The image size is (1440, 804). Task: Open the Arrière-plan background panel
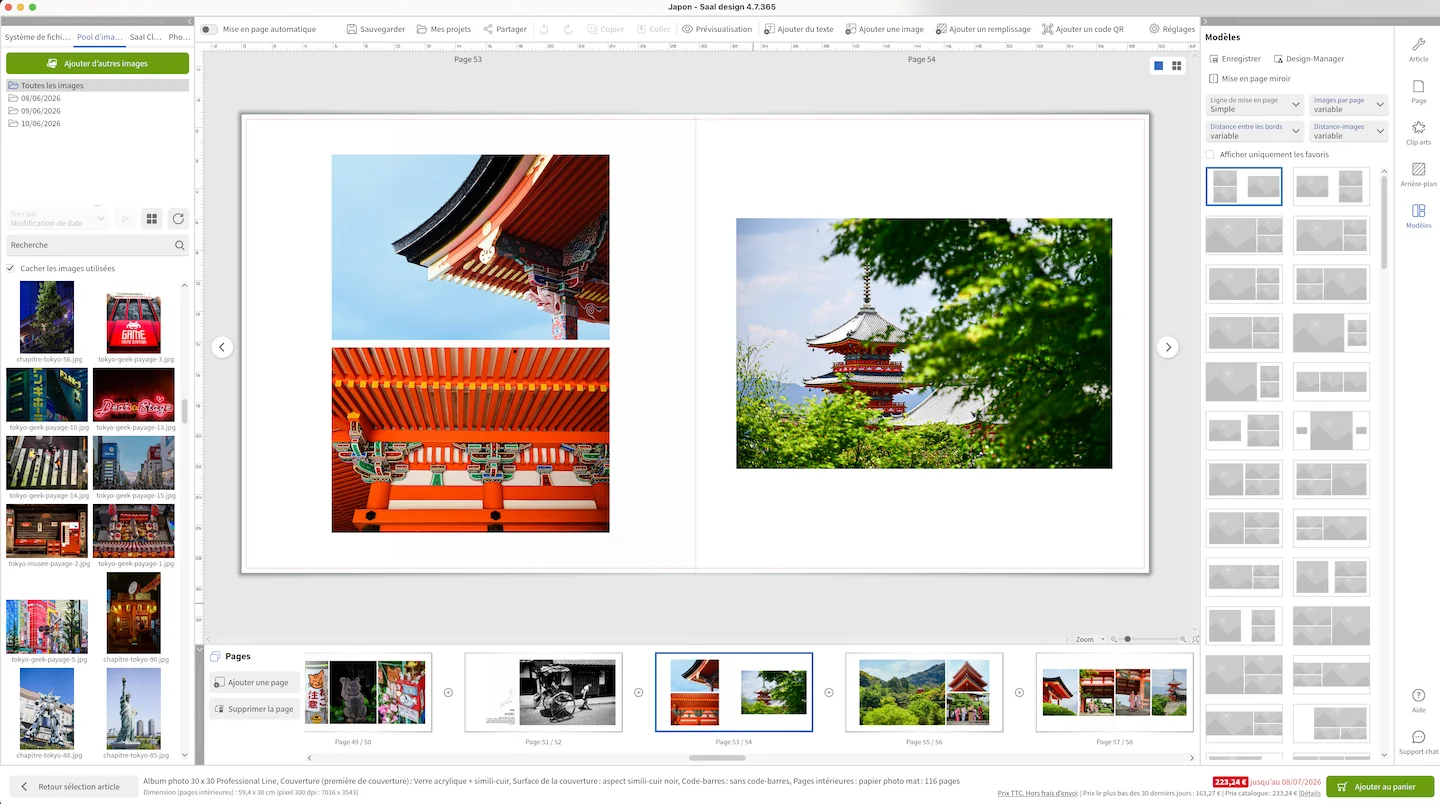[x=1418, y=175]
